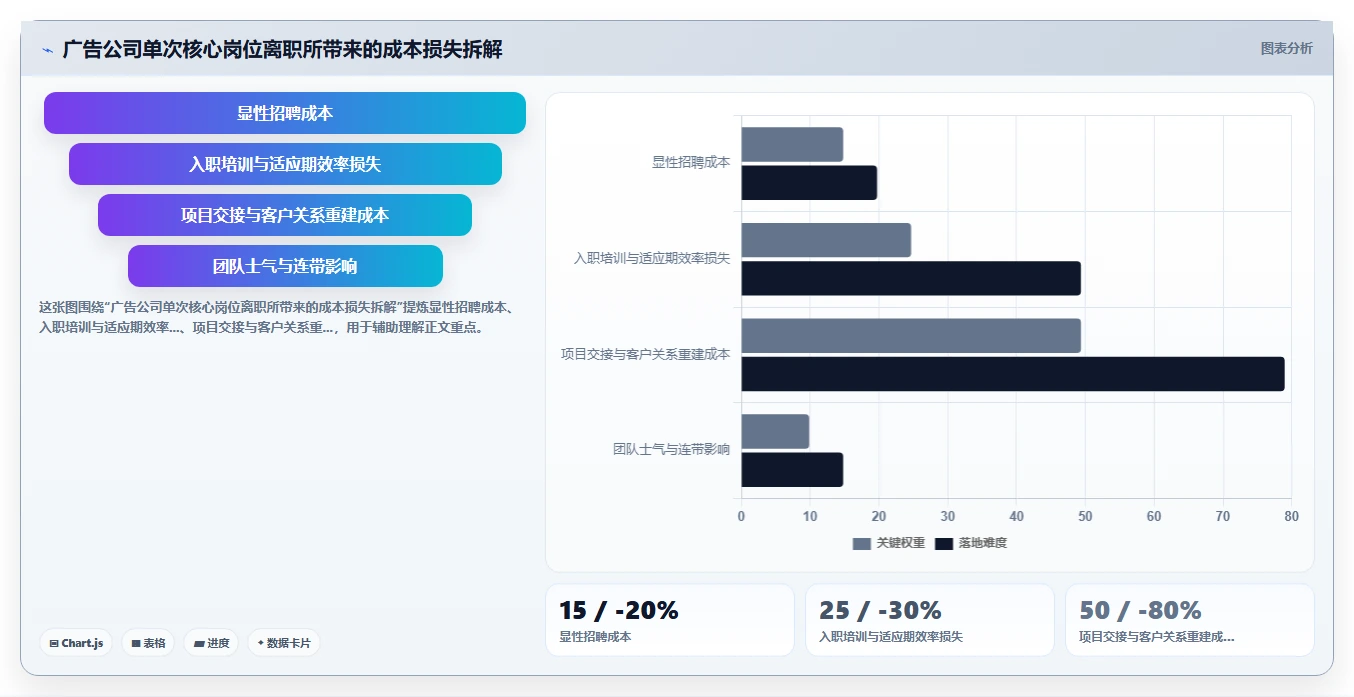Click the 进度 tag chip
The width and height of the screenshot is (1354, 697).
[x=211, y=643]
